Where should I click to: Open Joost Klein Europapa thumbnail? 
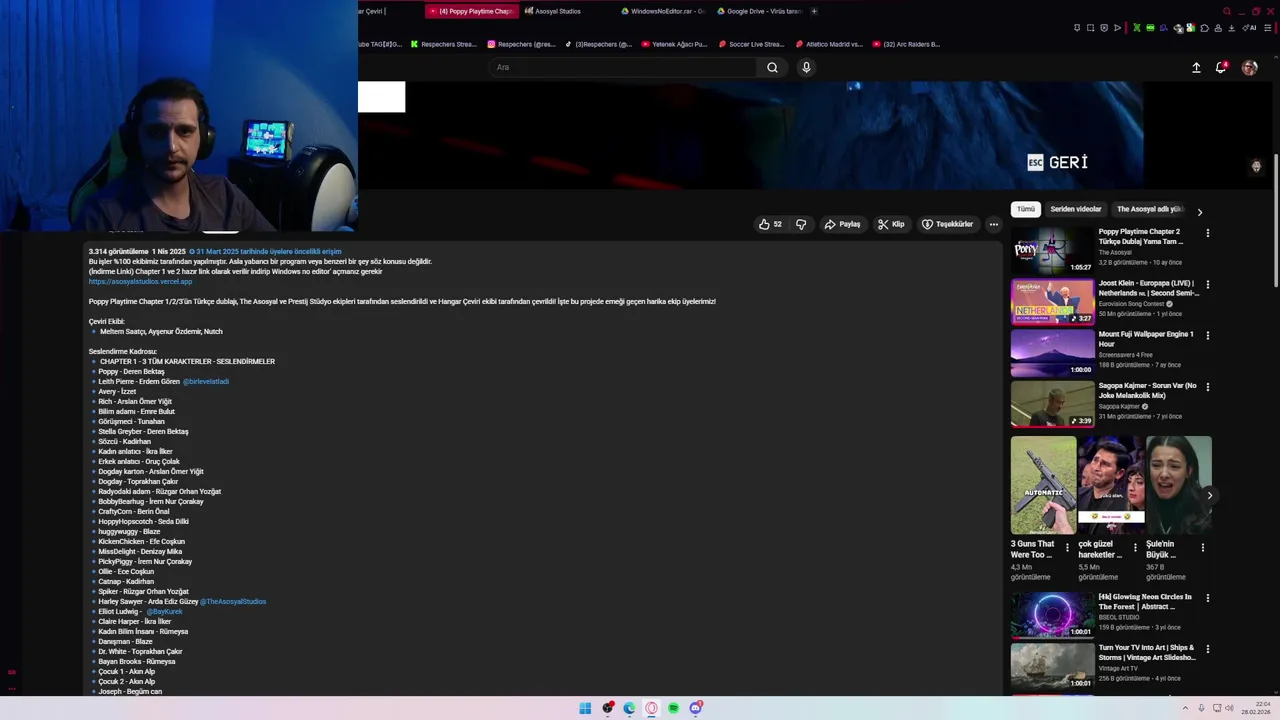click(x=1052, y=301)
